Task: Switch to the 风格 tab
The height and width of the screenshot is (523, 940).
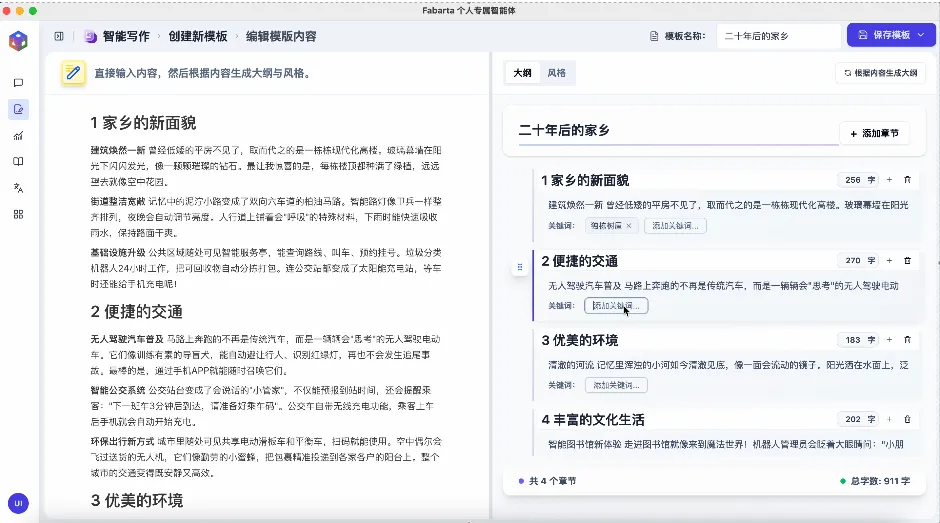Action: pos(556,73)
